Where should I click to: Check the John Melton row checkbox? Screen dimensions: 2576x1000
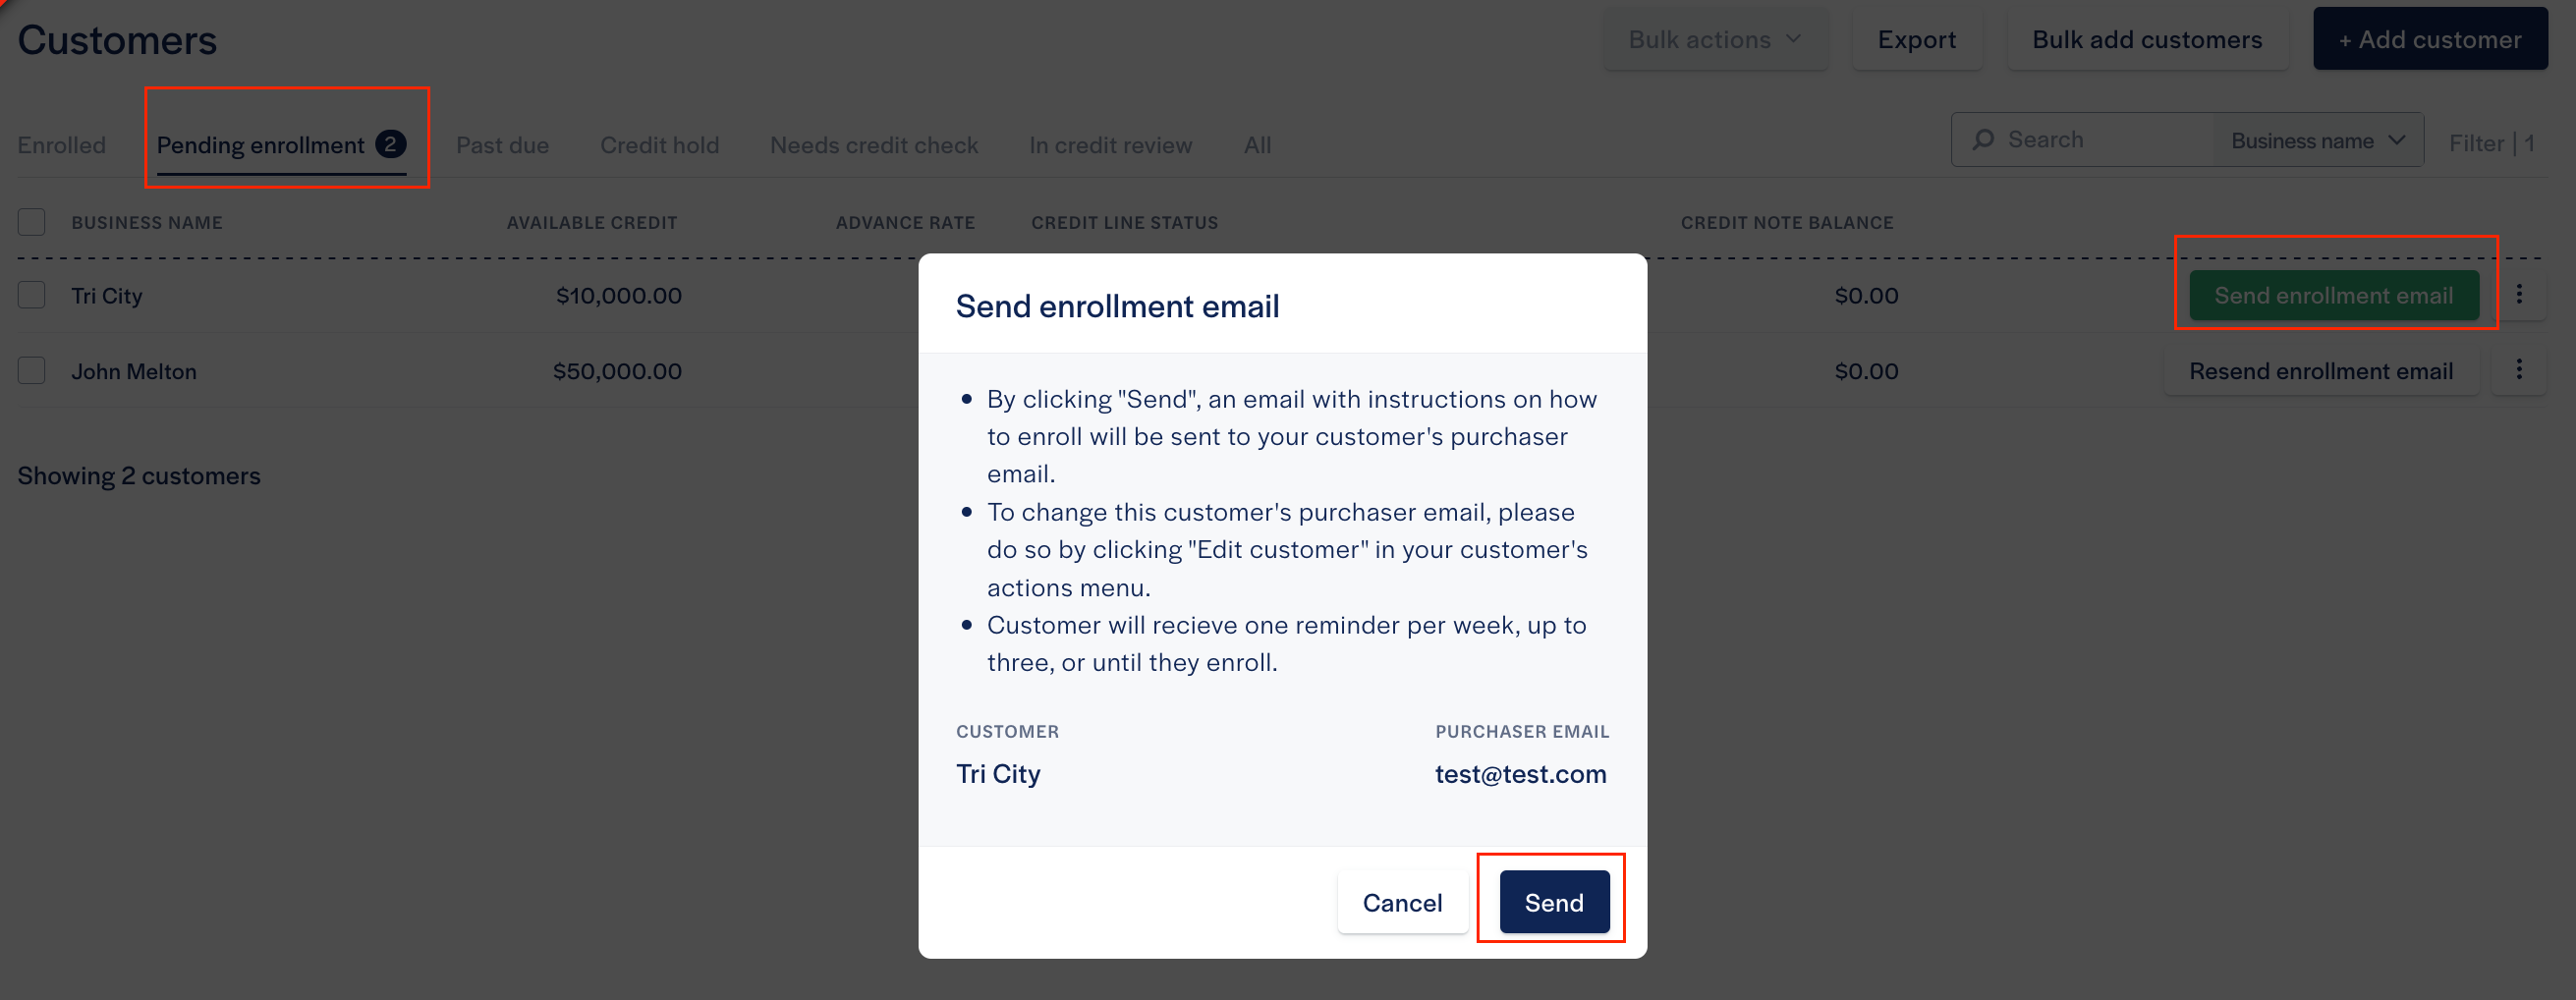pyautogui.click(x=31, y=370)
